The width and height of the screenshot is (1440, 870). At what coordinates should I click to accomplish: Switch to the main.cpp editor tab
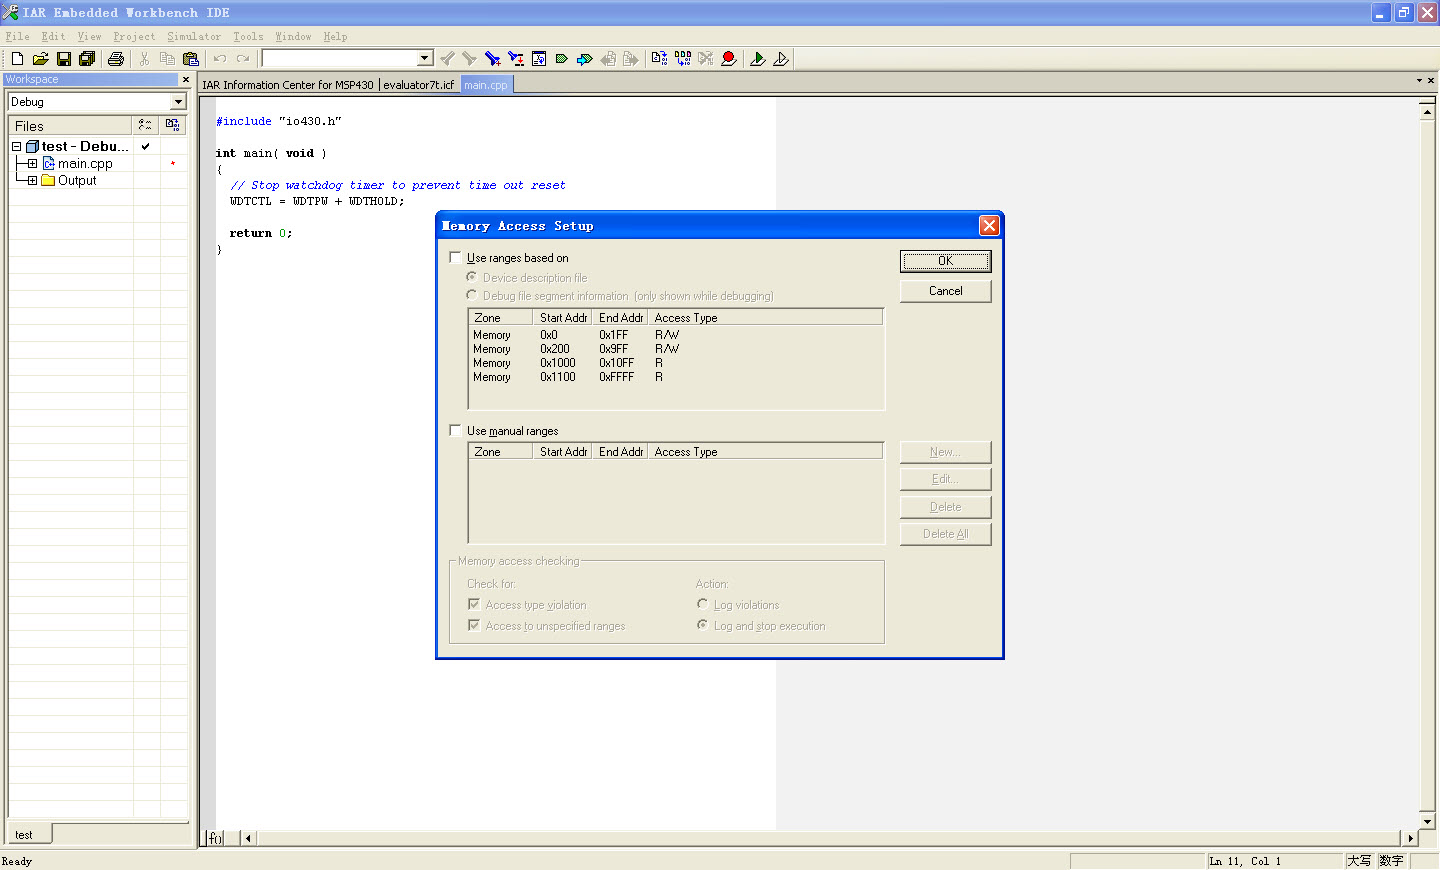pyautogui.click(x=486, y=85)
